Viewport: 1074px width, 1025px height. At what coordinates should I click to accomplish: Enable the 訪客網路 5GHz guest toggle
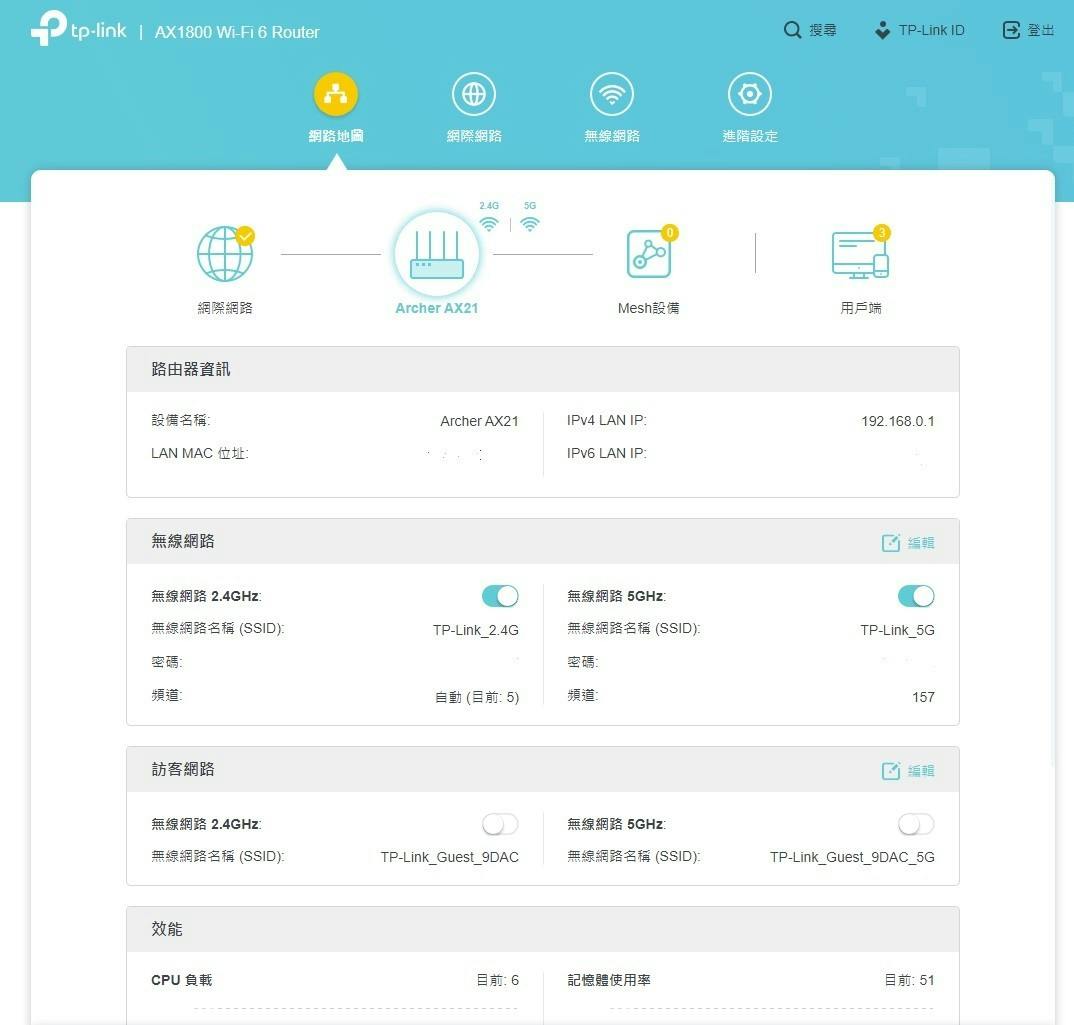point(916,824)
